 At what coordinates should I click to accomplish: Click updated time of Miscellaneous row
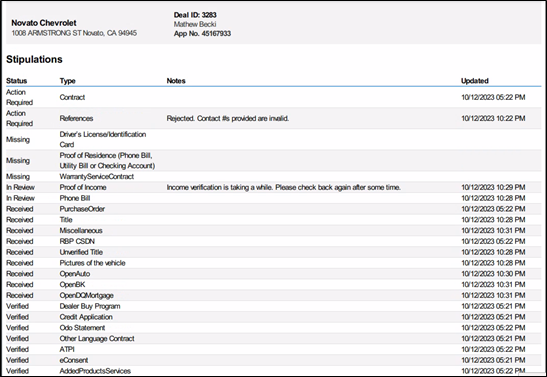point(493,231)
